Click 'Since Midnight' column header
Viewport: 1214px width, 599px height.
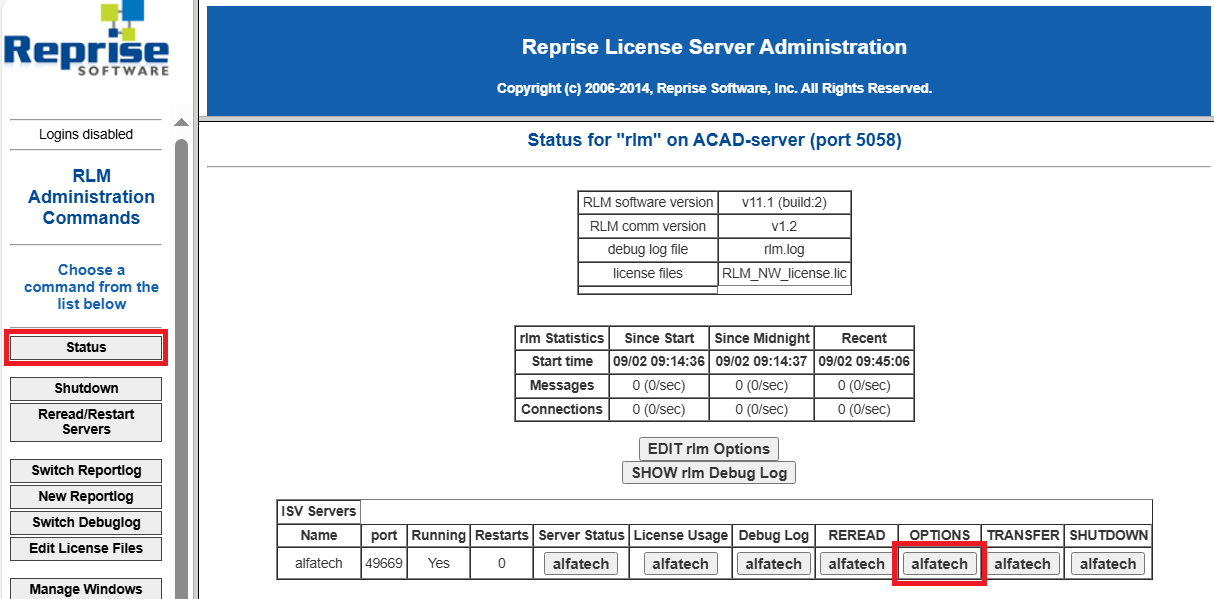pyautogui.click(x=761, y=338)
